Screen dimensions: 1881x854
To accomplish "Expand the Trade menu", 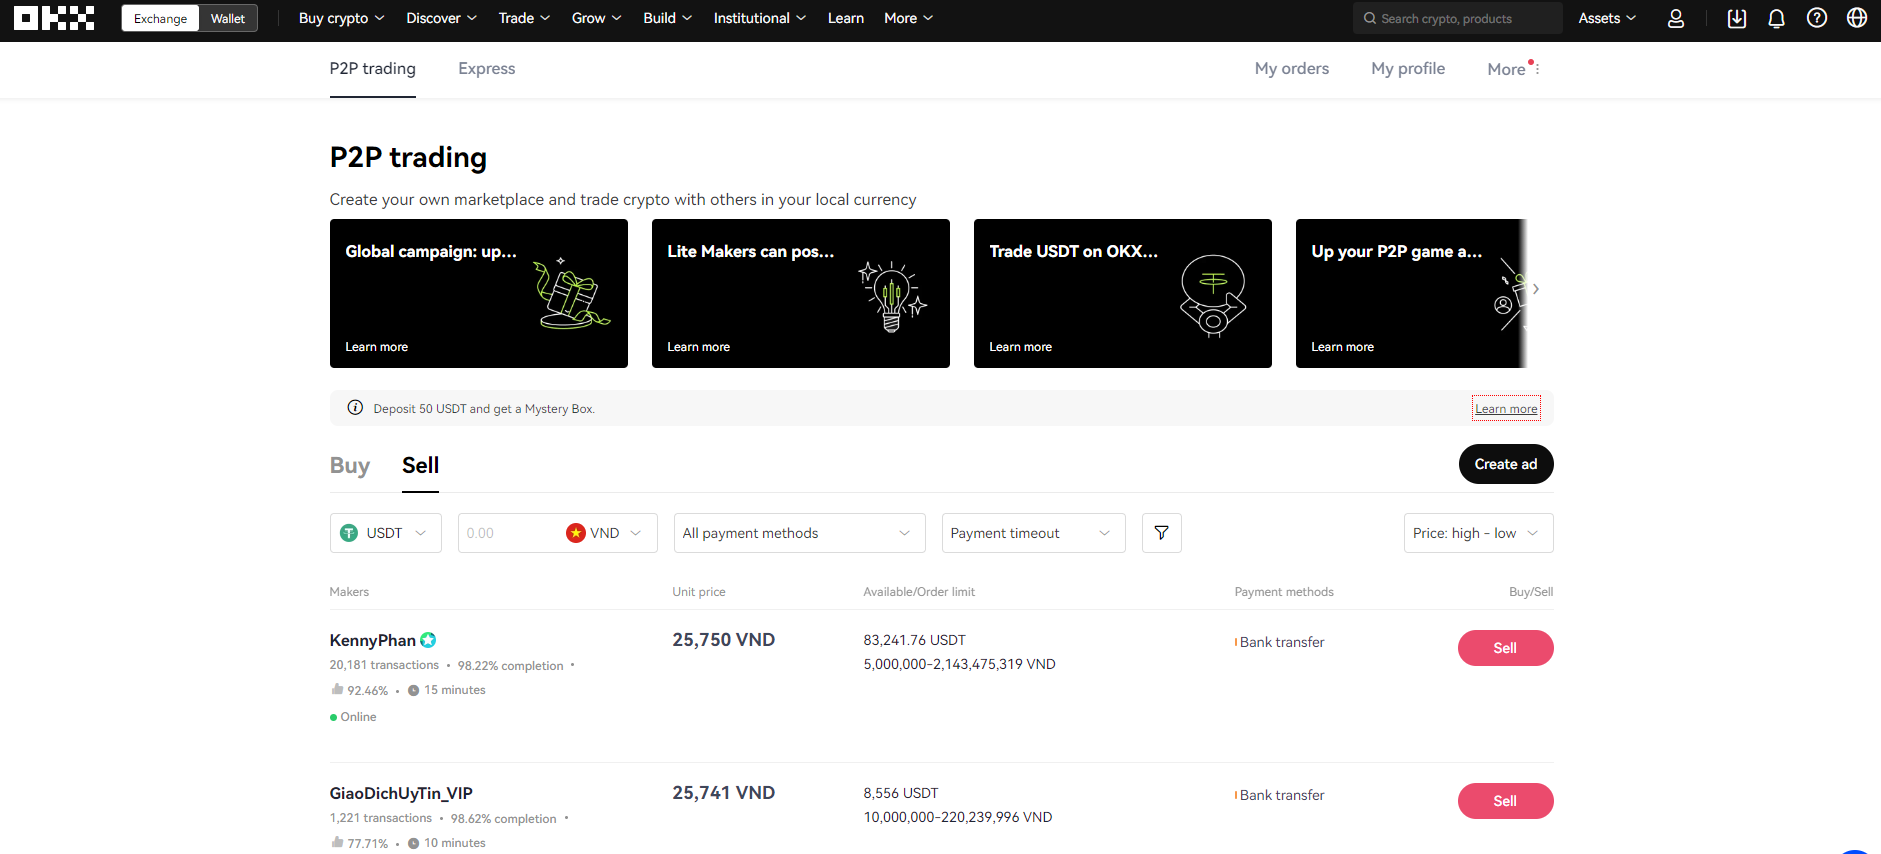I will [x=524, y=18].
